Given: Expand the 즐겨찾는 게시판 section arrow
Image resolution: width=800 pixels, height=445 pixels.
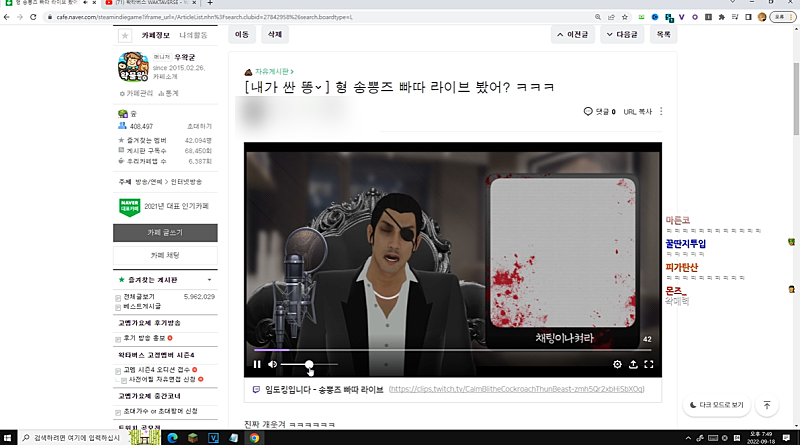Looking at the screenshot, I should [209, 281].
